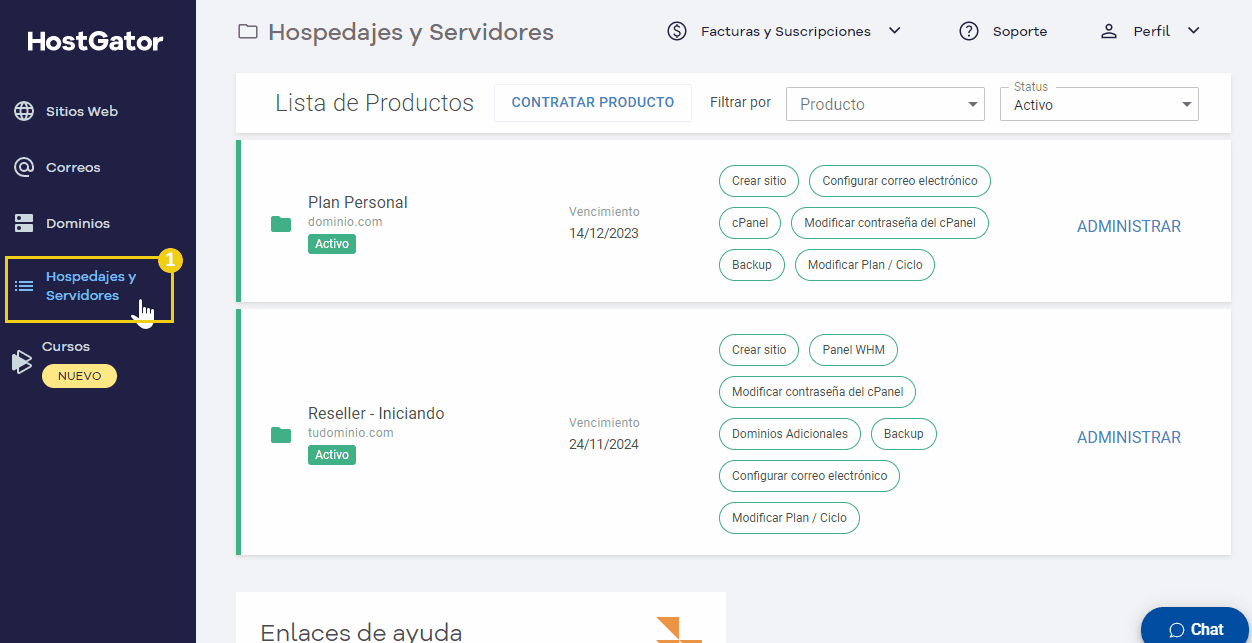Viewport: 1252px width, 643px height.
Task: Click the tudominio.com text
Action: [351, 433]
